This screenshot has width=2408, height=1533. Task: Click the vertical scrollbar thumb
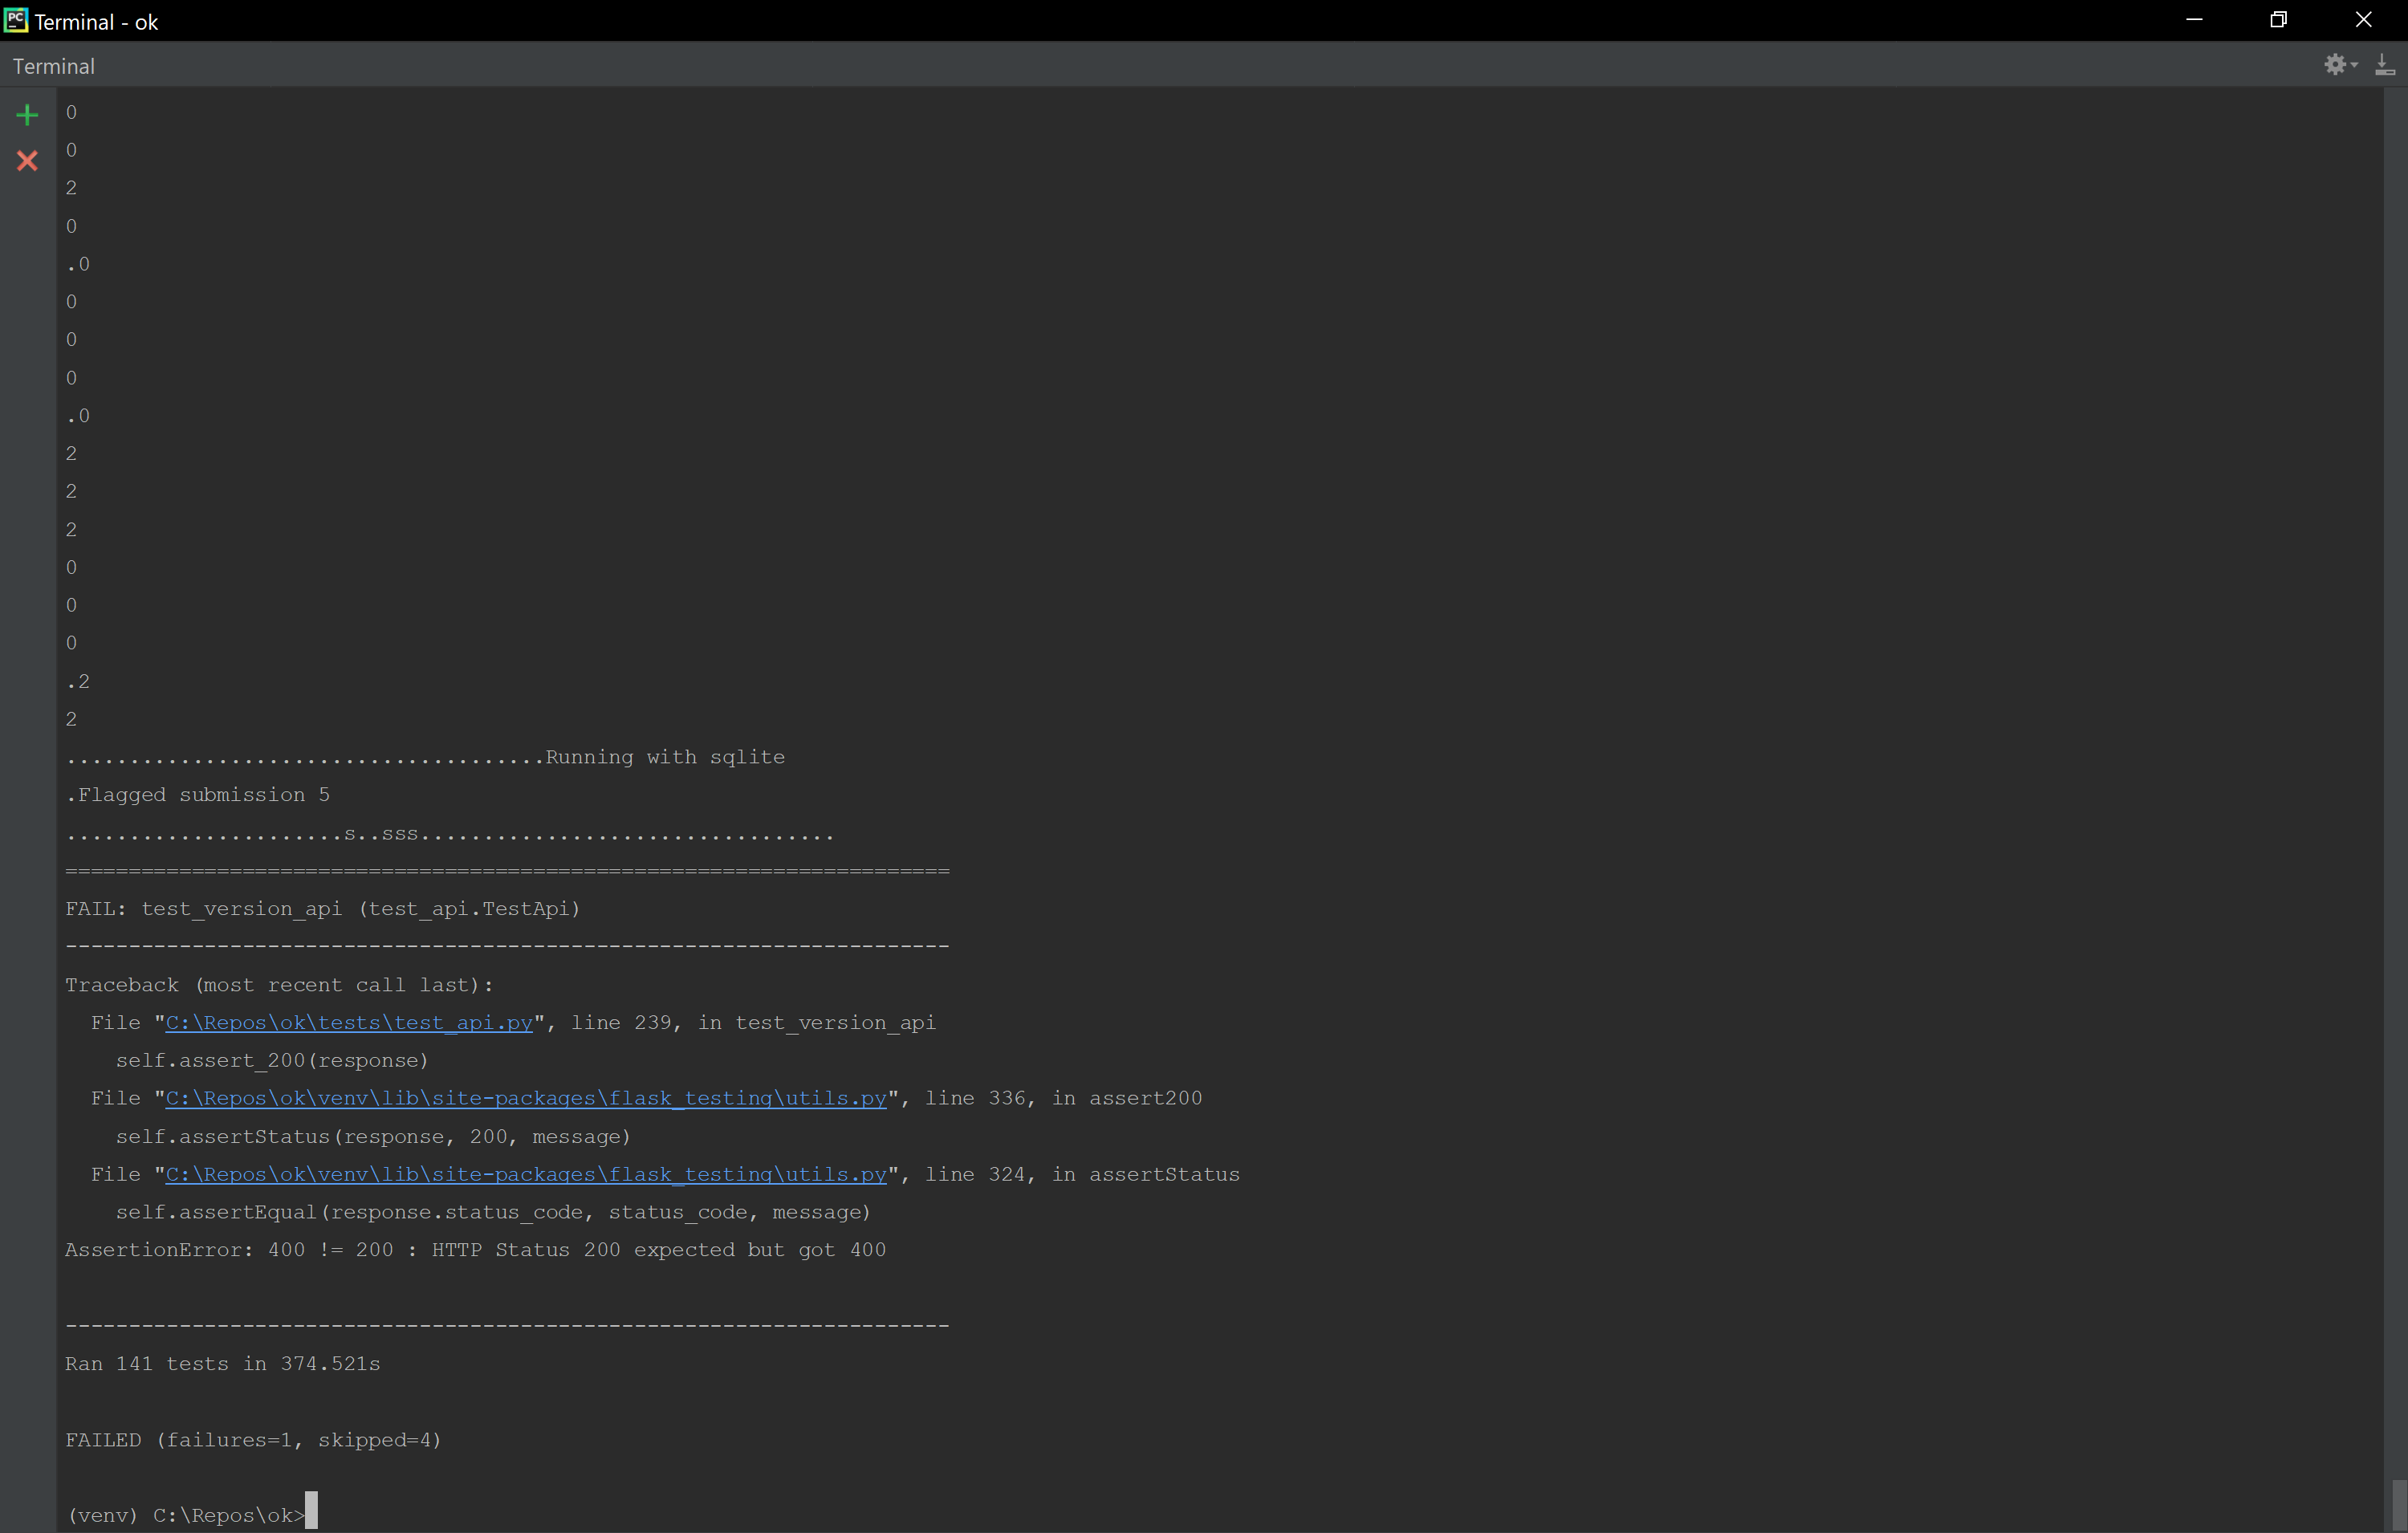click(2398, 1505)
